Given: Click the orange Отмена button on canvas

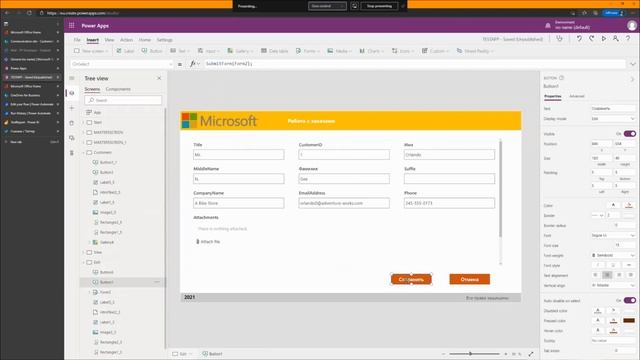Looking at the screenshot, I should click(x=469, y=279).
